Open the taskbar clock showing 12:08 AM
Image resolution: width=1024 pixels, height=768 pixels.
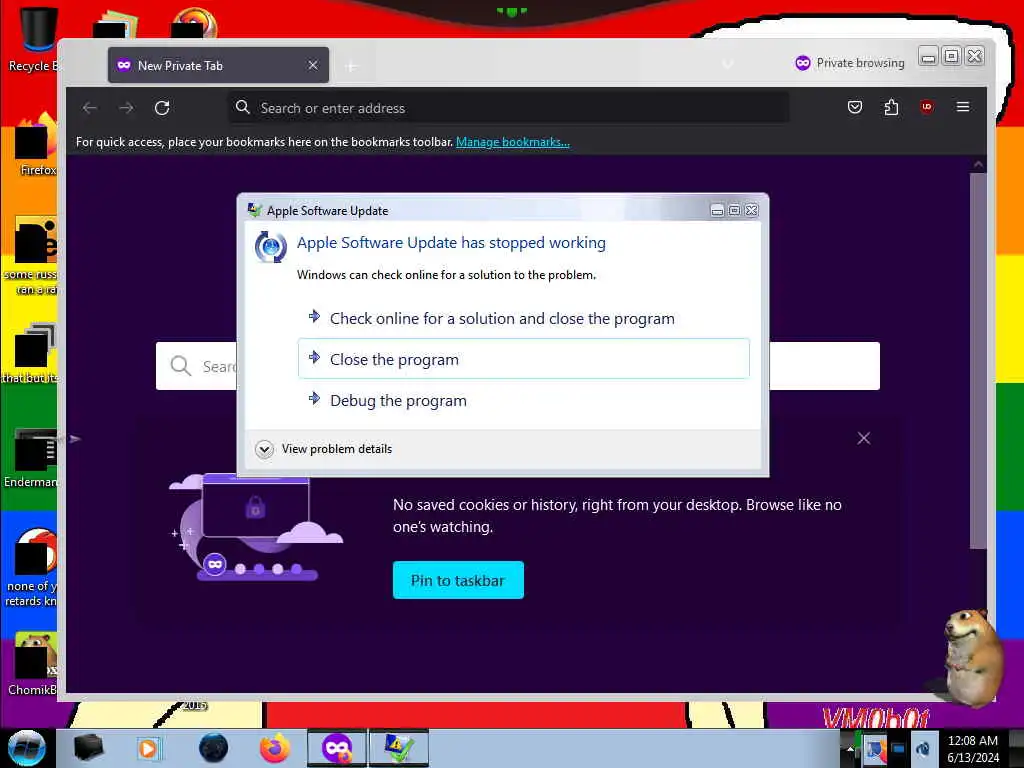[x=973, y=748]
